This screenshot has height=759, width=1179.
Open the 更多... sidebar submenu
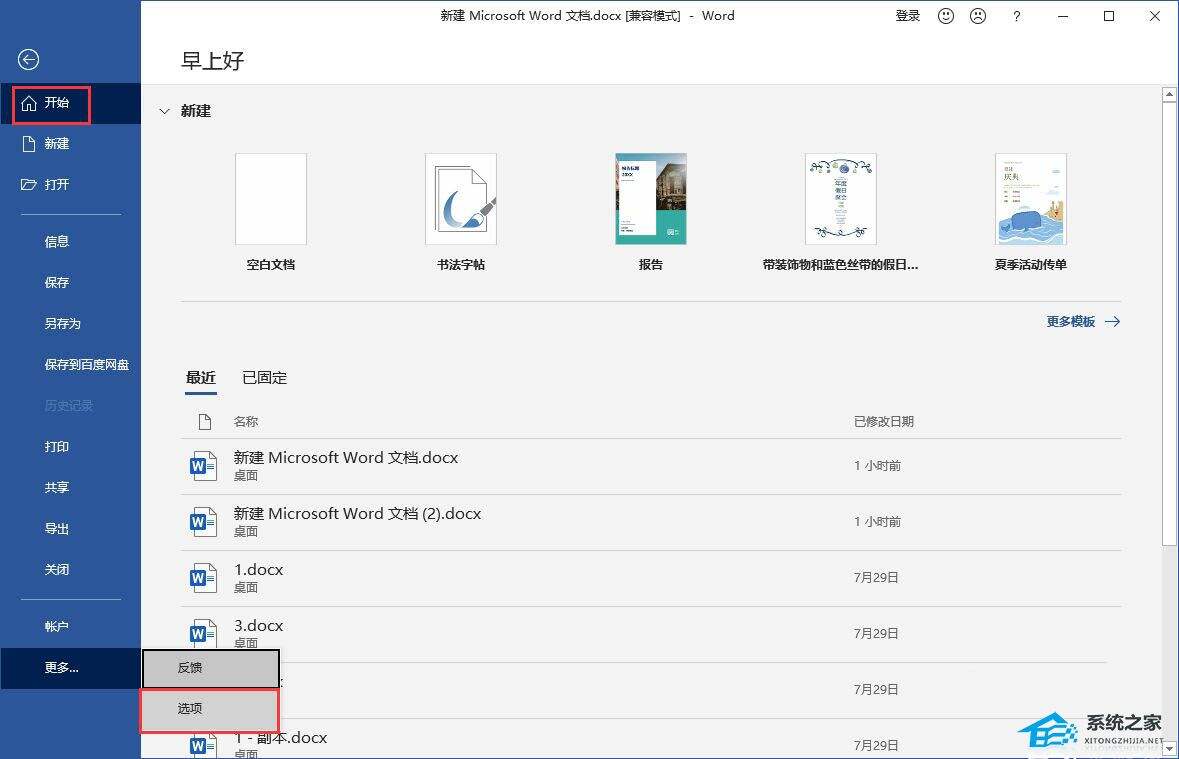71,668
